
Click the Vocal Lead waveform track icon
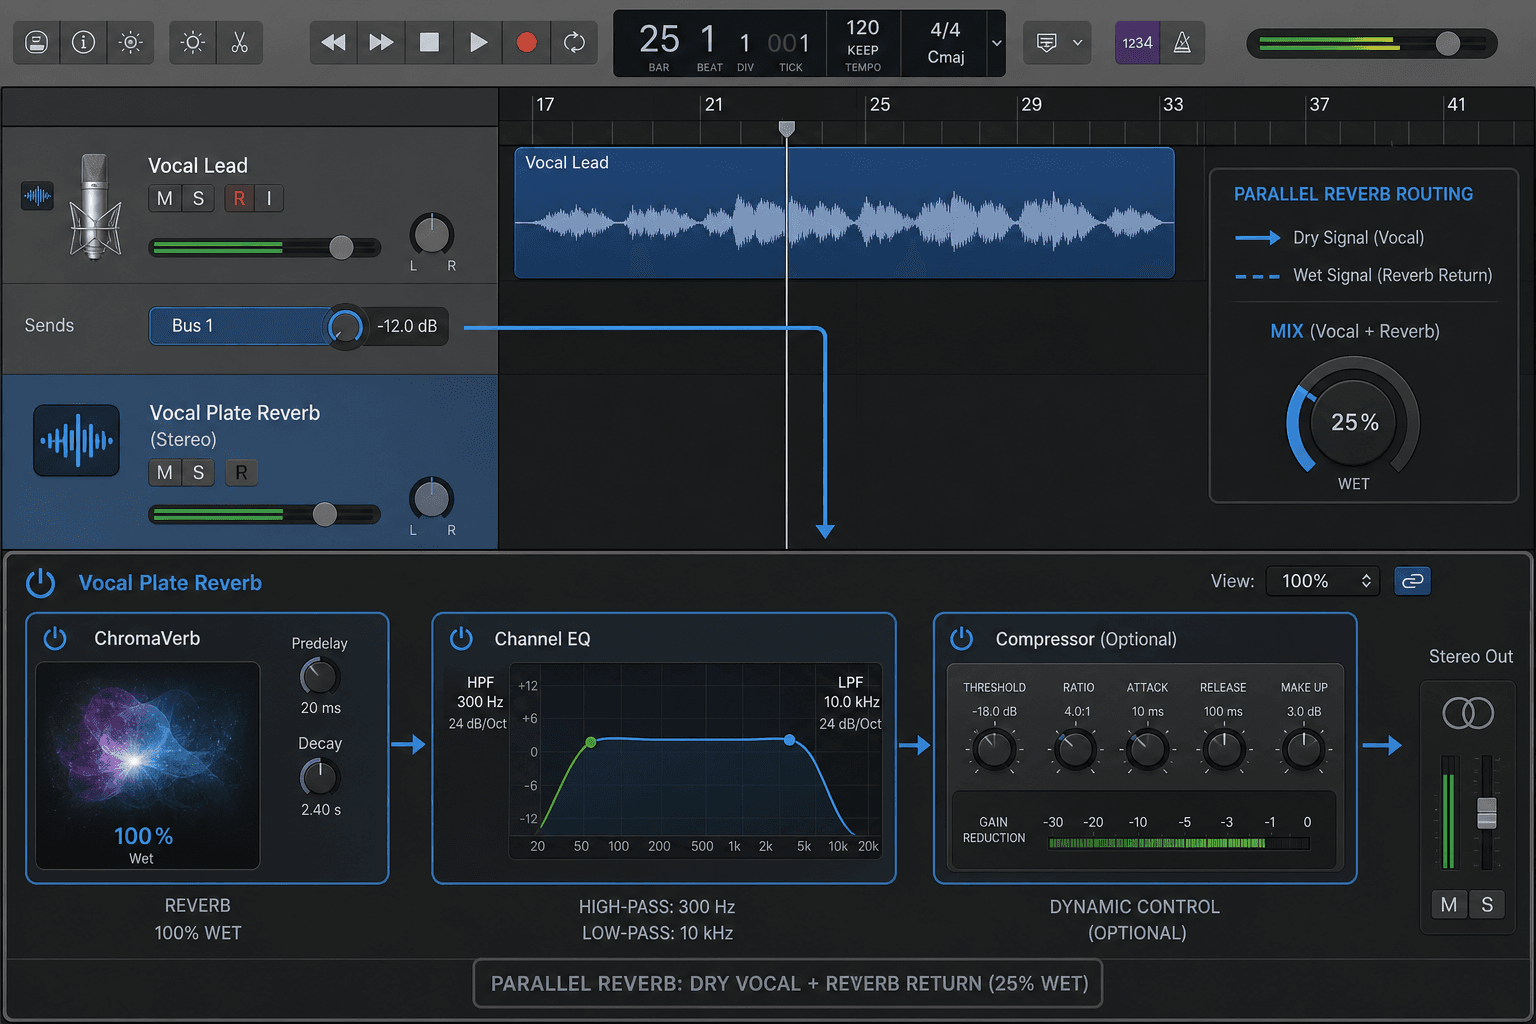pos(37,196)
